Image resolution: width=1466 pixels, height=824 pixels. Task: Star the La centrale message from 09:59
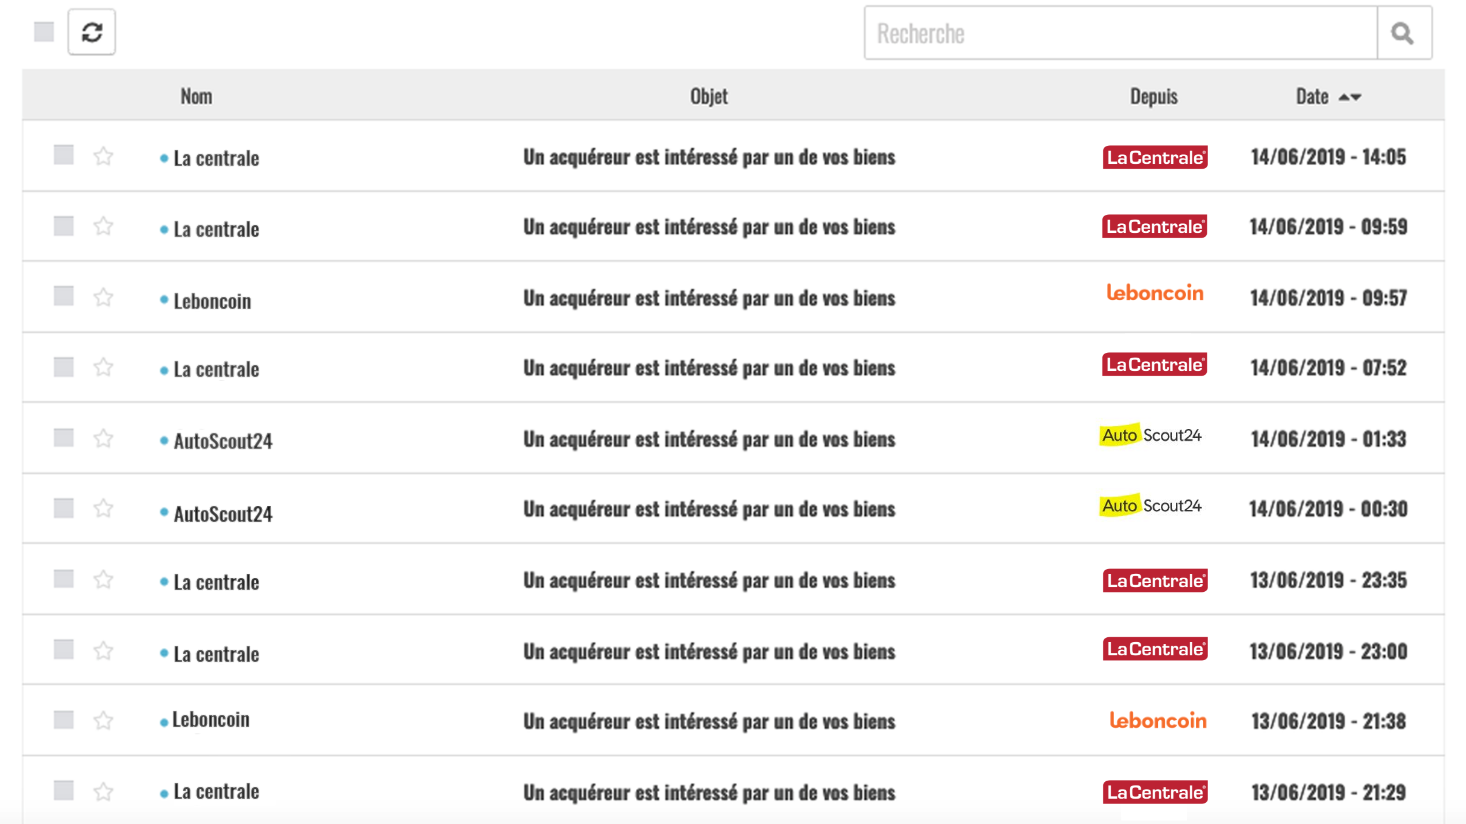tap(103, 227)
